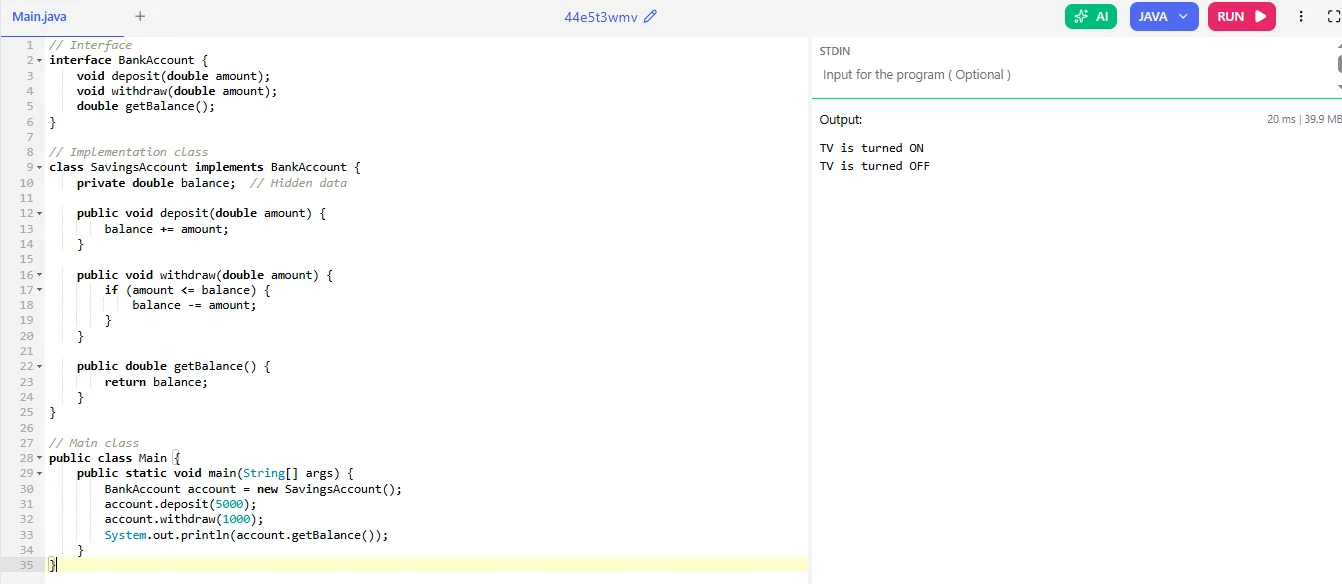Click "return balance;" statement
This screenshot has width=1342, height=584.
point(156,382)
